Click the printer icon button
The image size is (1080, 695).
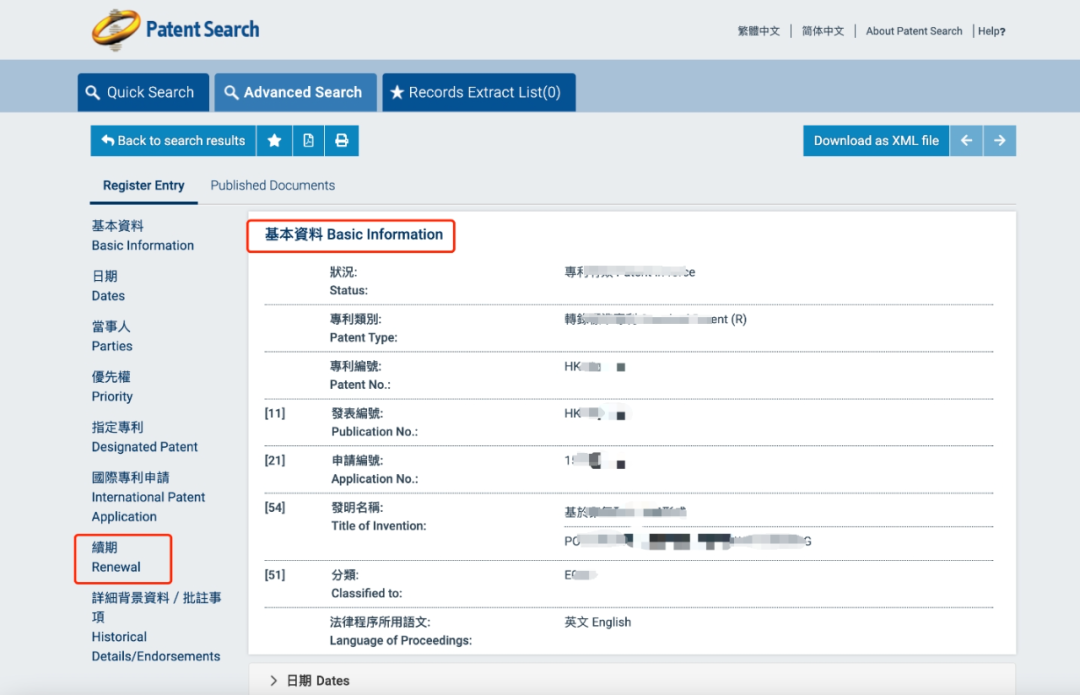coord(341,141)
